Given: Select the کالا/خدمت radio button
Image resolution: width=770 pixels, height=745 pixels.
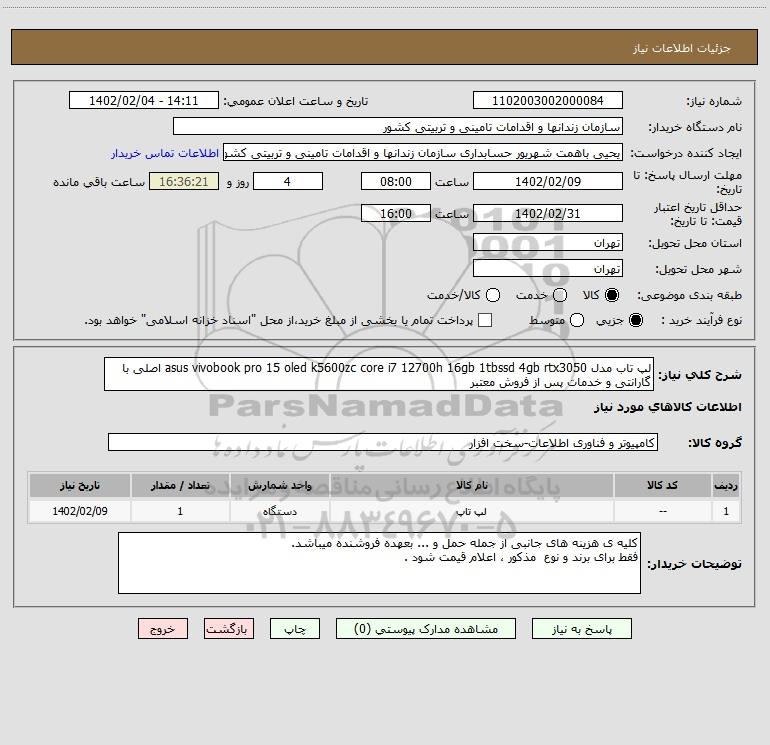Looking at the screenshot, I should click(493, 295).
